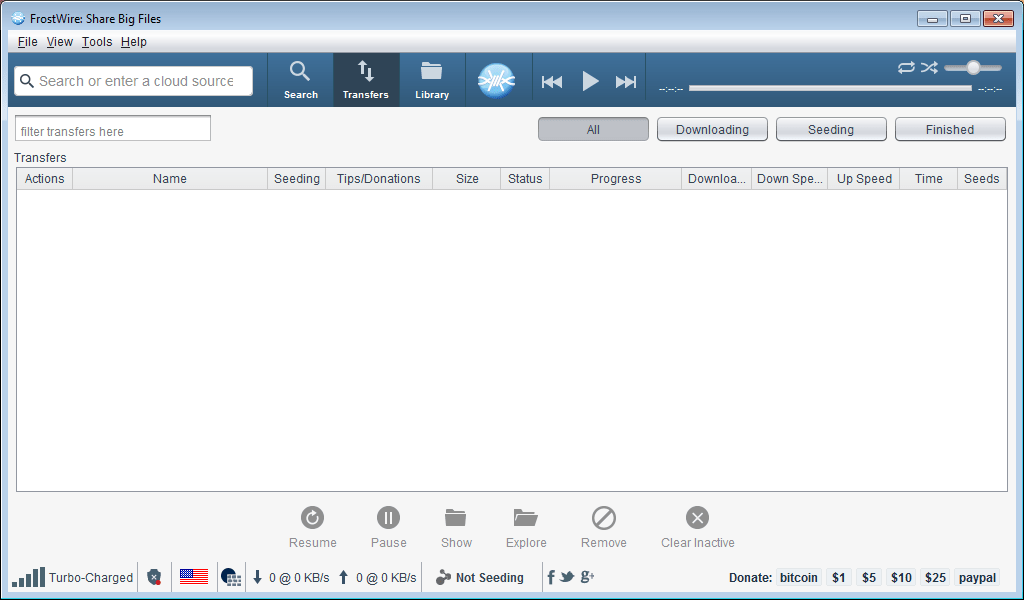The height and width of the screenshot is (600, 1024).
Task: Donate $1
Action: pyautogui.click(x=839, y=577)
